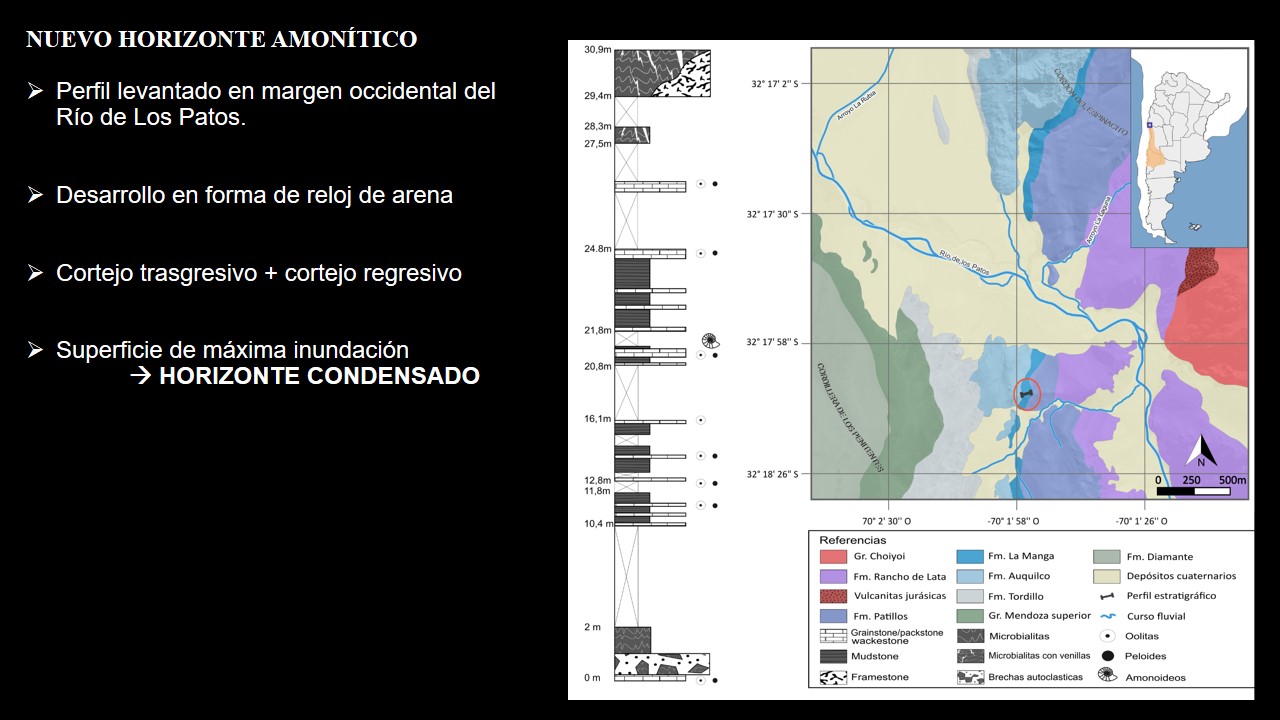Click the ammonoid fossil symbol beside the stratigraphic column
The height and width of the screenshot is (720, 1280).
tap(710, 340)
